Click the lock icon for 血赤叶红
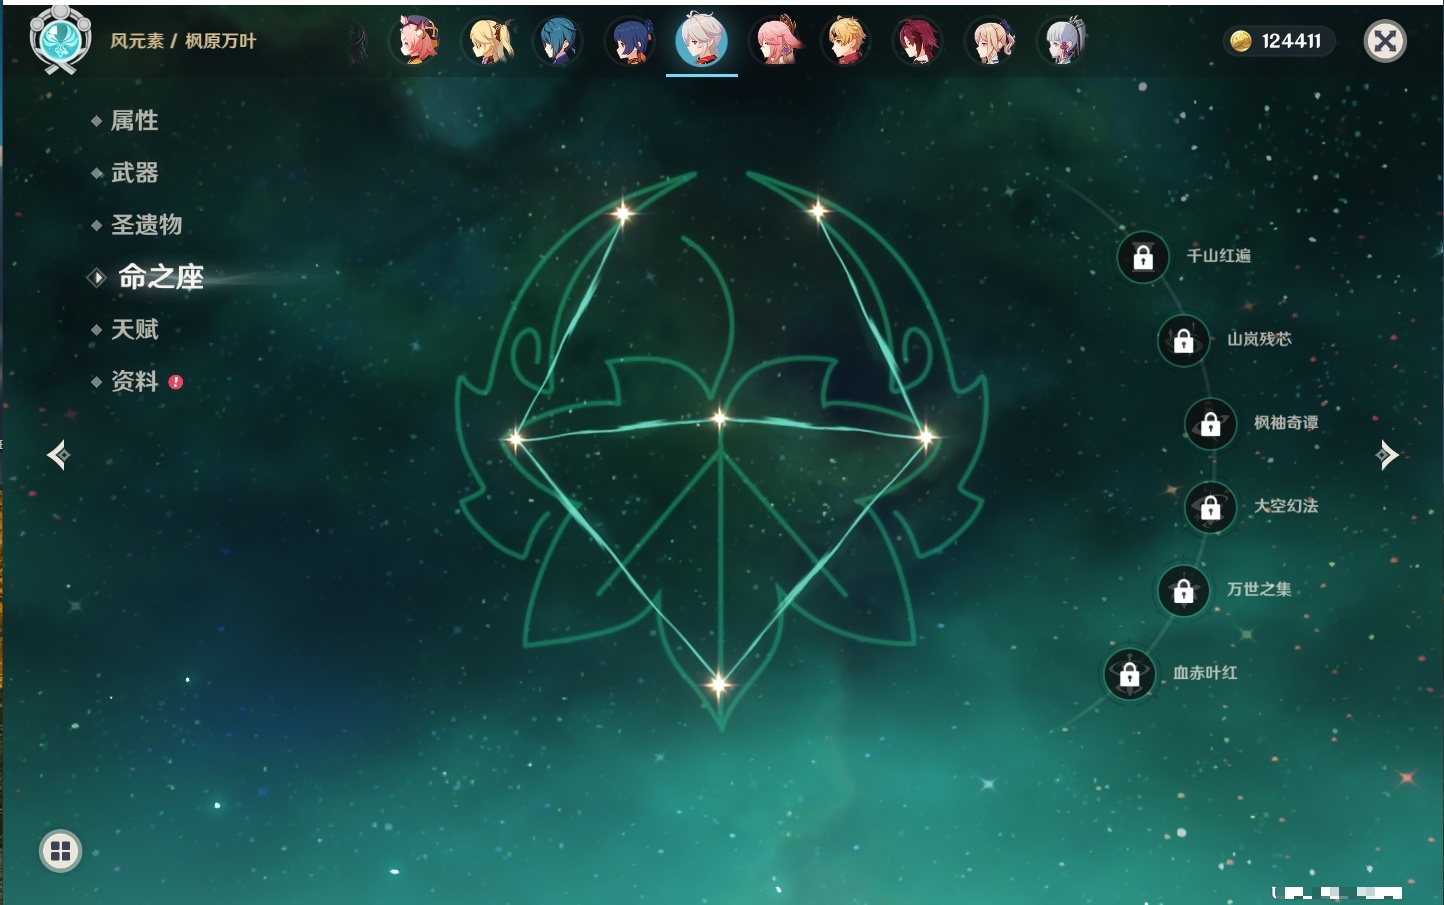1444x905 pixels. pos(1129,674)
